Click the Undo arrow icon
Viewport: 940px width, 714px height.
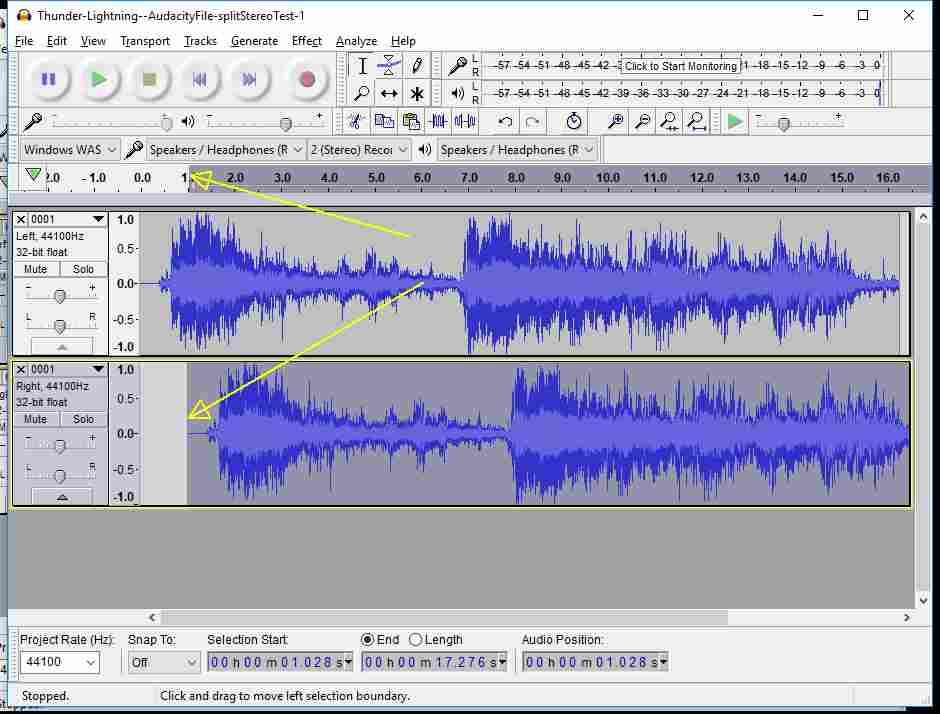click(505, 122)
